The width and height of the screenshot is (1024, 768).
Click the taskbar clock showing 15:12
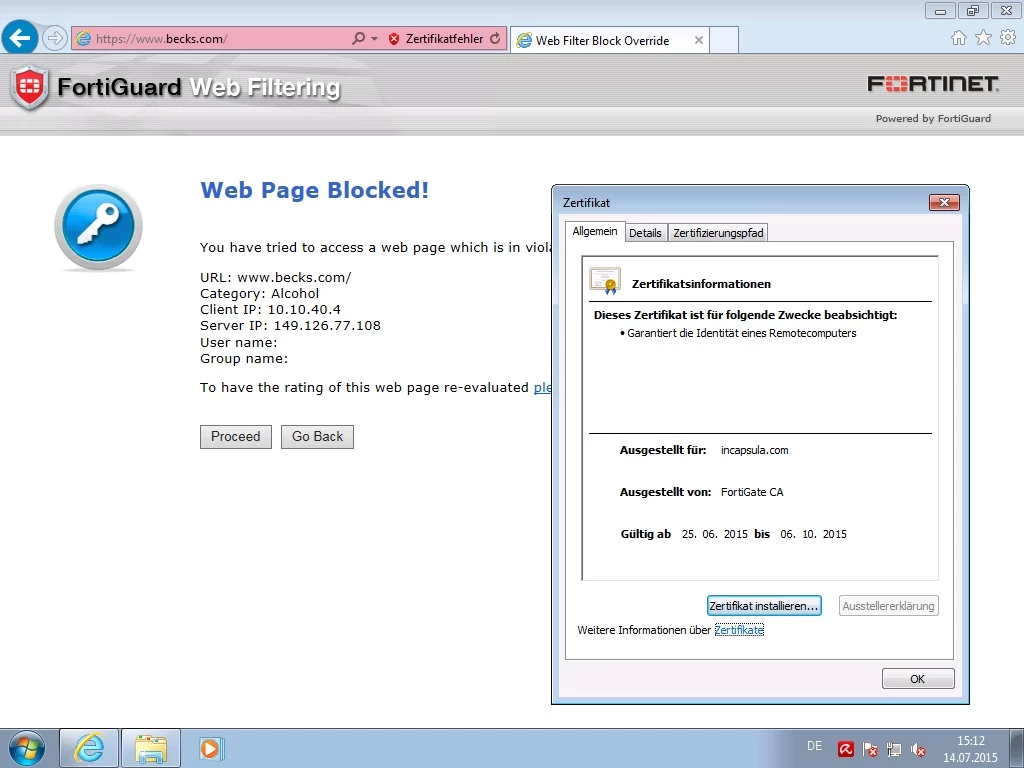(x=970, y=748)
